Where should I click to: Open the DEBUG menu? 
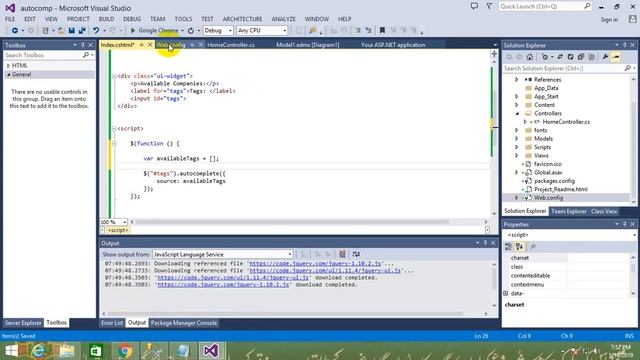tap(132, 19)
